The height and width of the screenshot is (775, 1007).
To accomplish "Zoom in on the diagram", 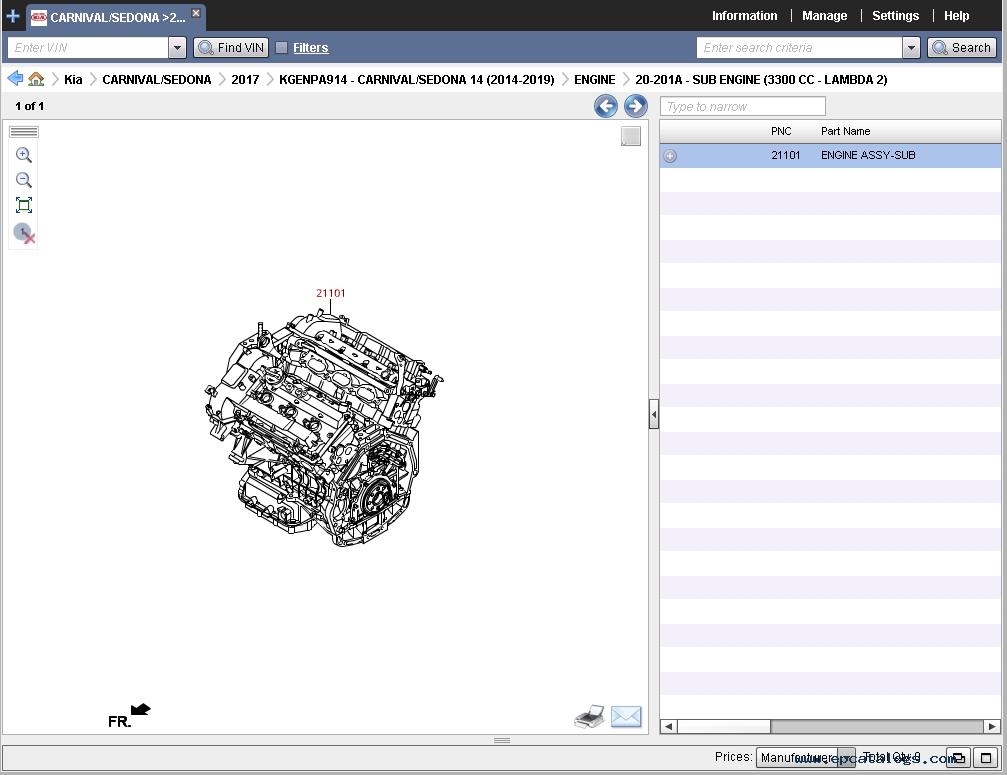I will point(24,155).
